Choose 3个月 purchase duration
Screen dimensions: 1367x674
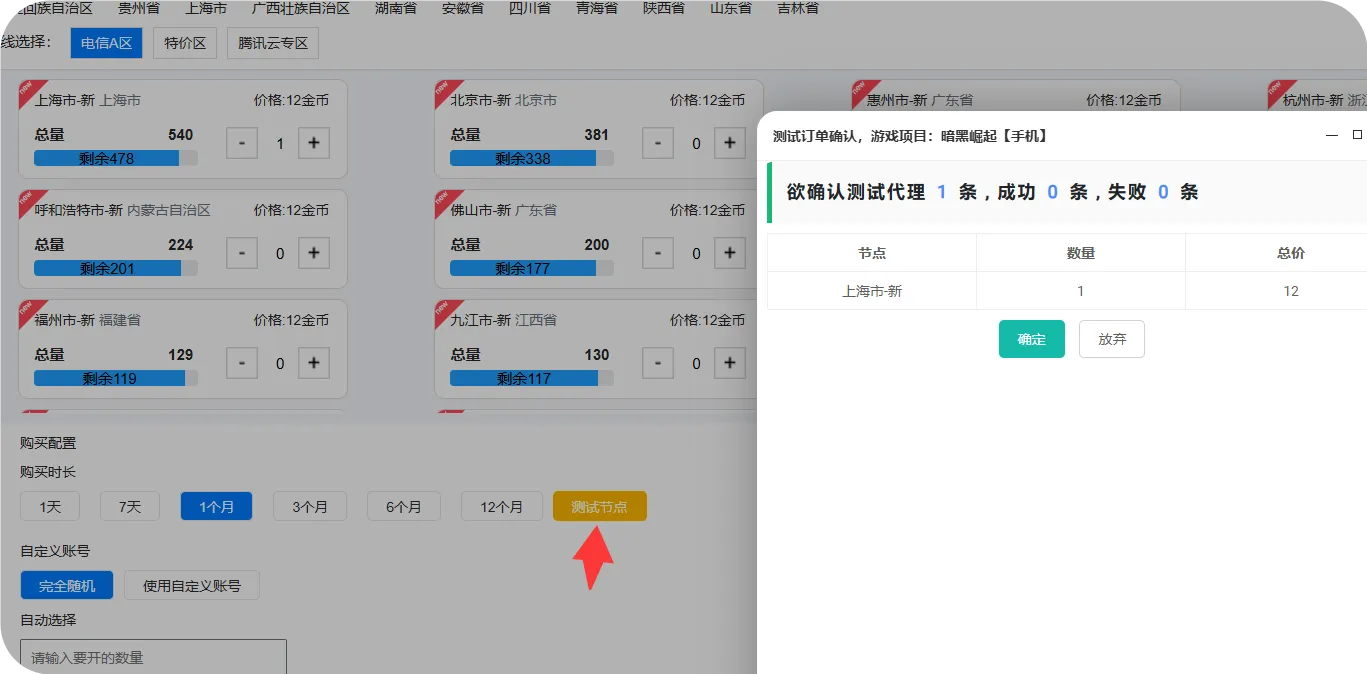(310, 507)
